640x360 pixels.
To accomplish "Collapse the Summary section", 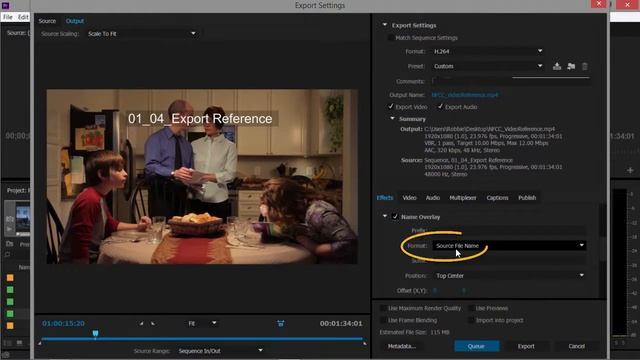I will (392, 119).
